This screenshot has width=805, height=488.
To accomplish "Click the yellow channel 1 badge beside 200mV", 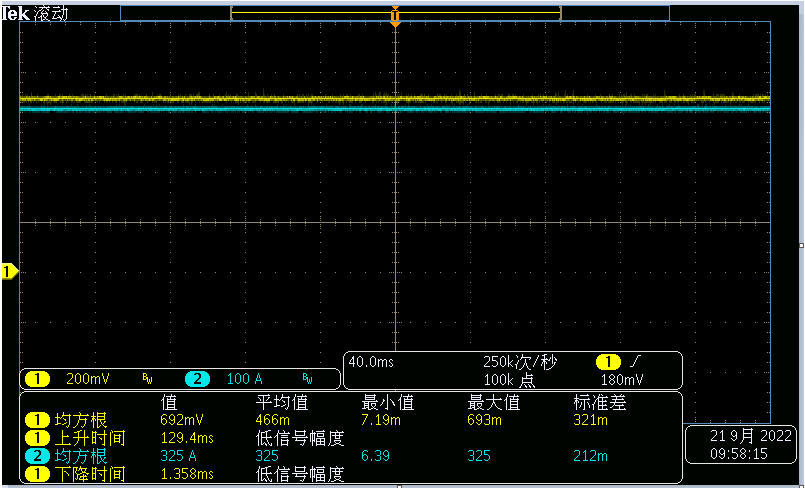I will pyautogui.click(x=37, y=379).
